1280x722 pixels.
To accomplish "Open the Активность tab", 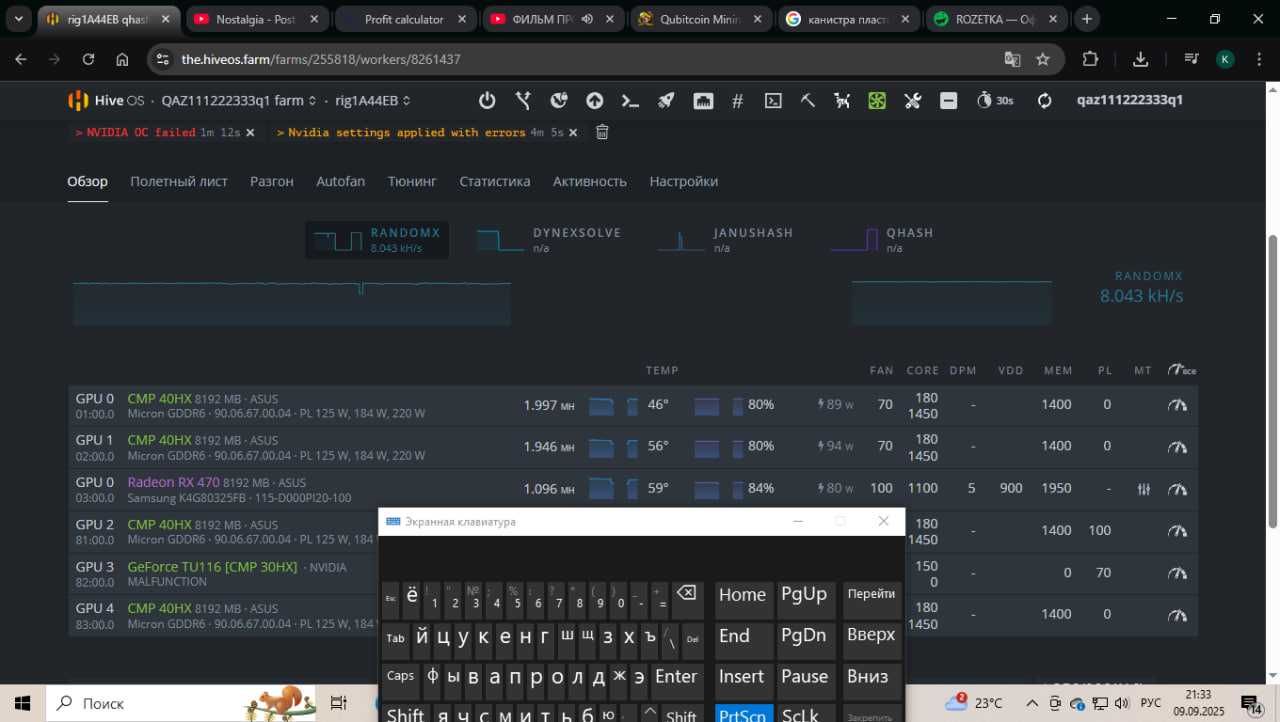I will point(590,181).
